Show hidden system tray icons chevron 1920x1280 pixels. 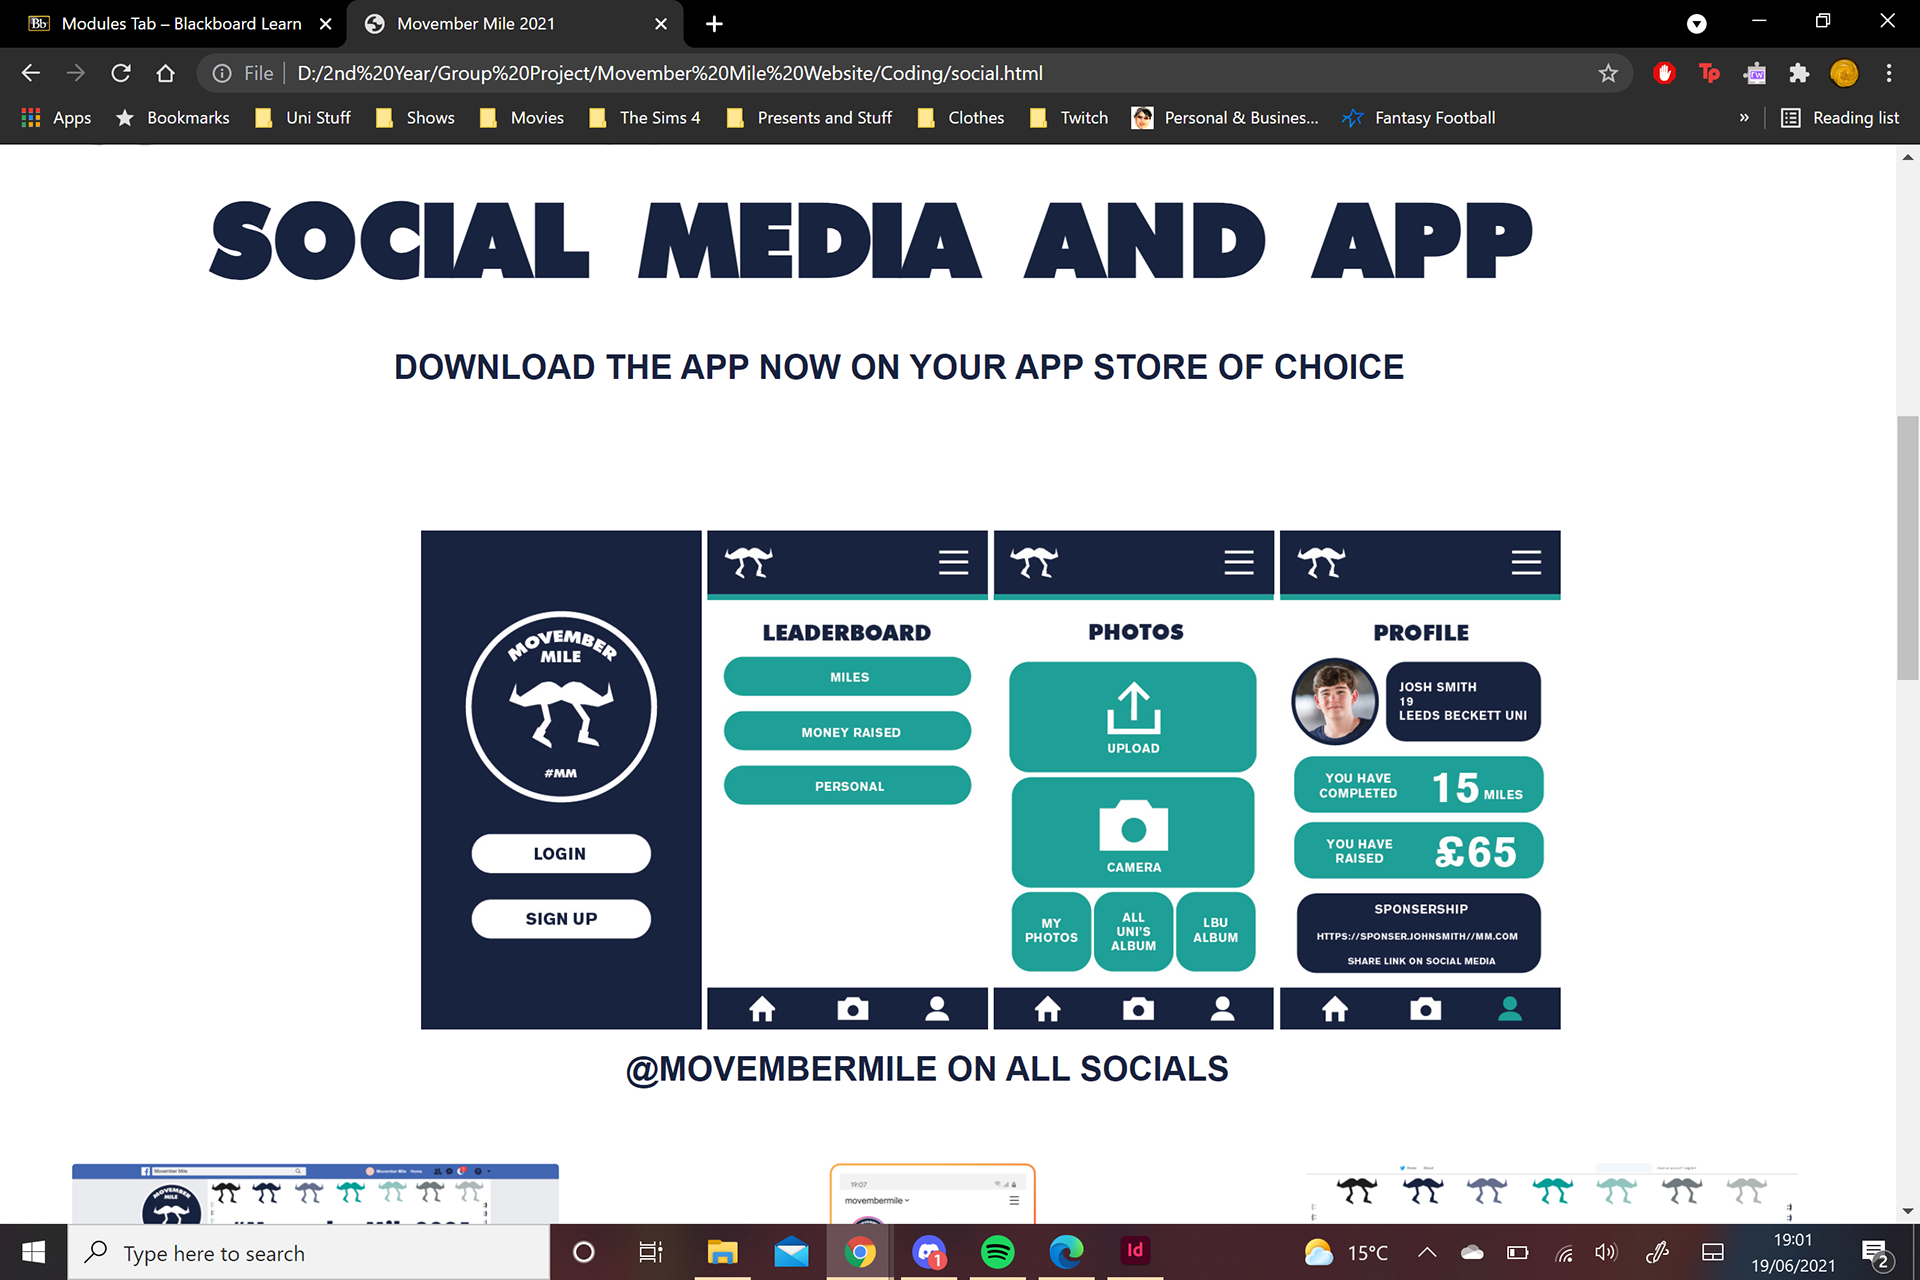click(1427, 1252)
